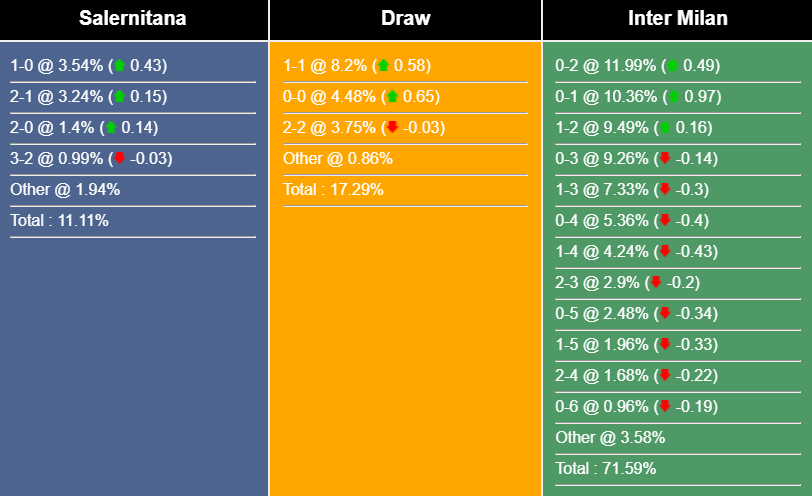This screenshot has width=812, height=496.
Task: Click the green arrow beside 0-0 draw
Action: point(392,97)
